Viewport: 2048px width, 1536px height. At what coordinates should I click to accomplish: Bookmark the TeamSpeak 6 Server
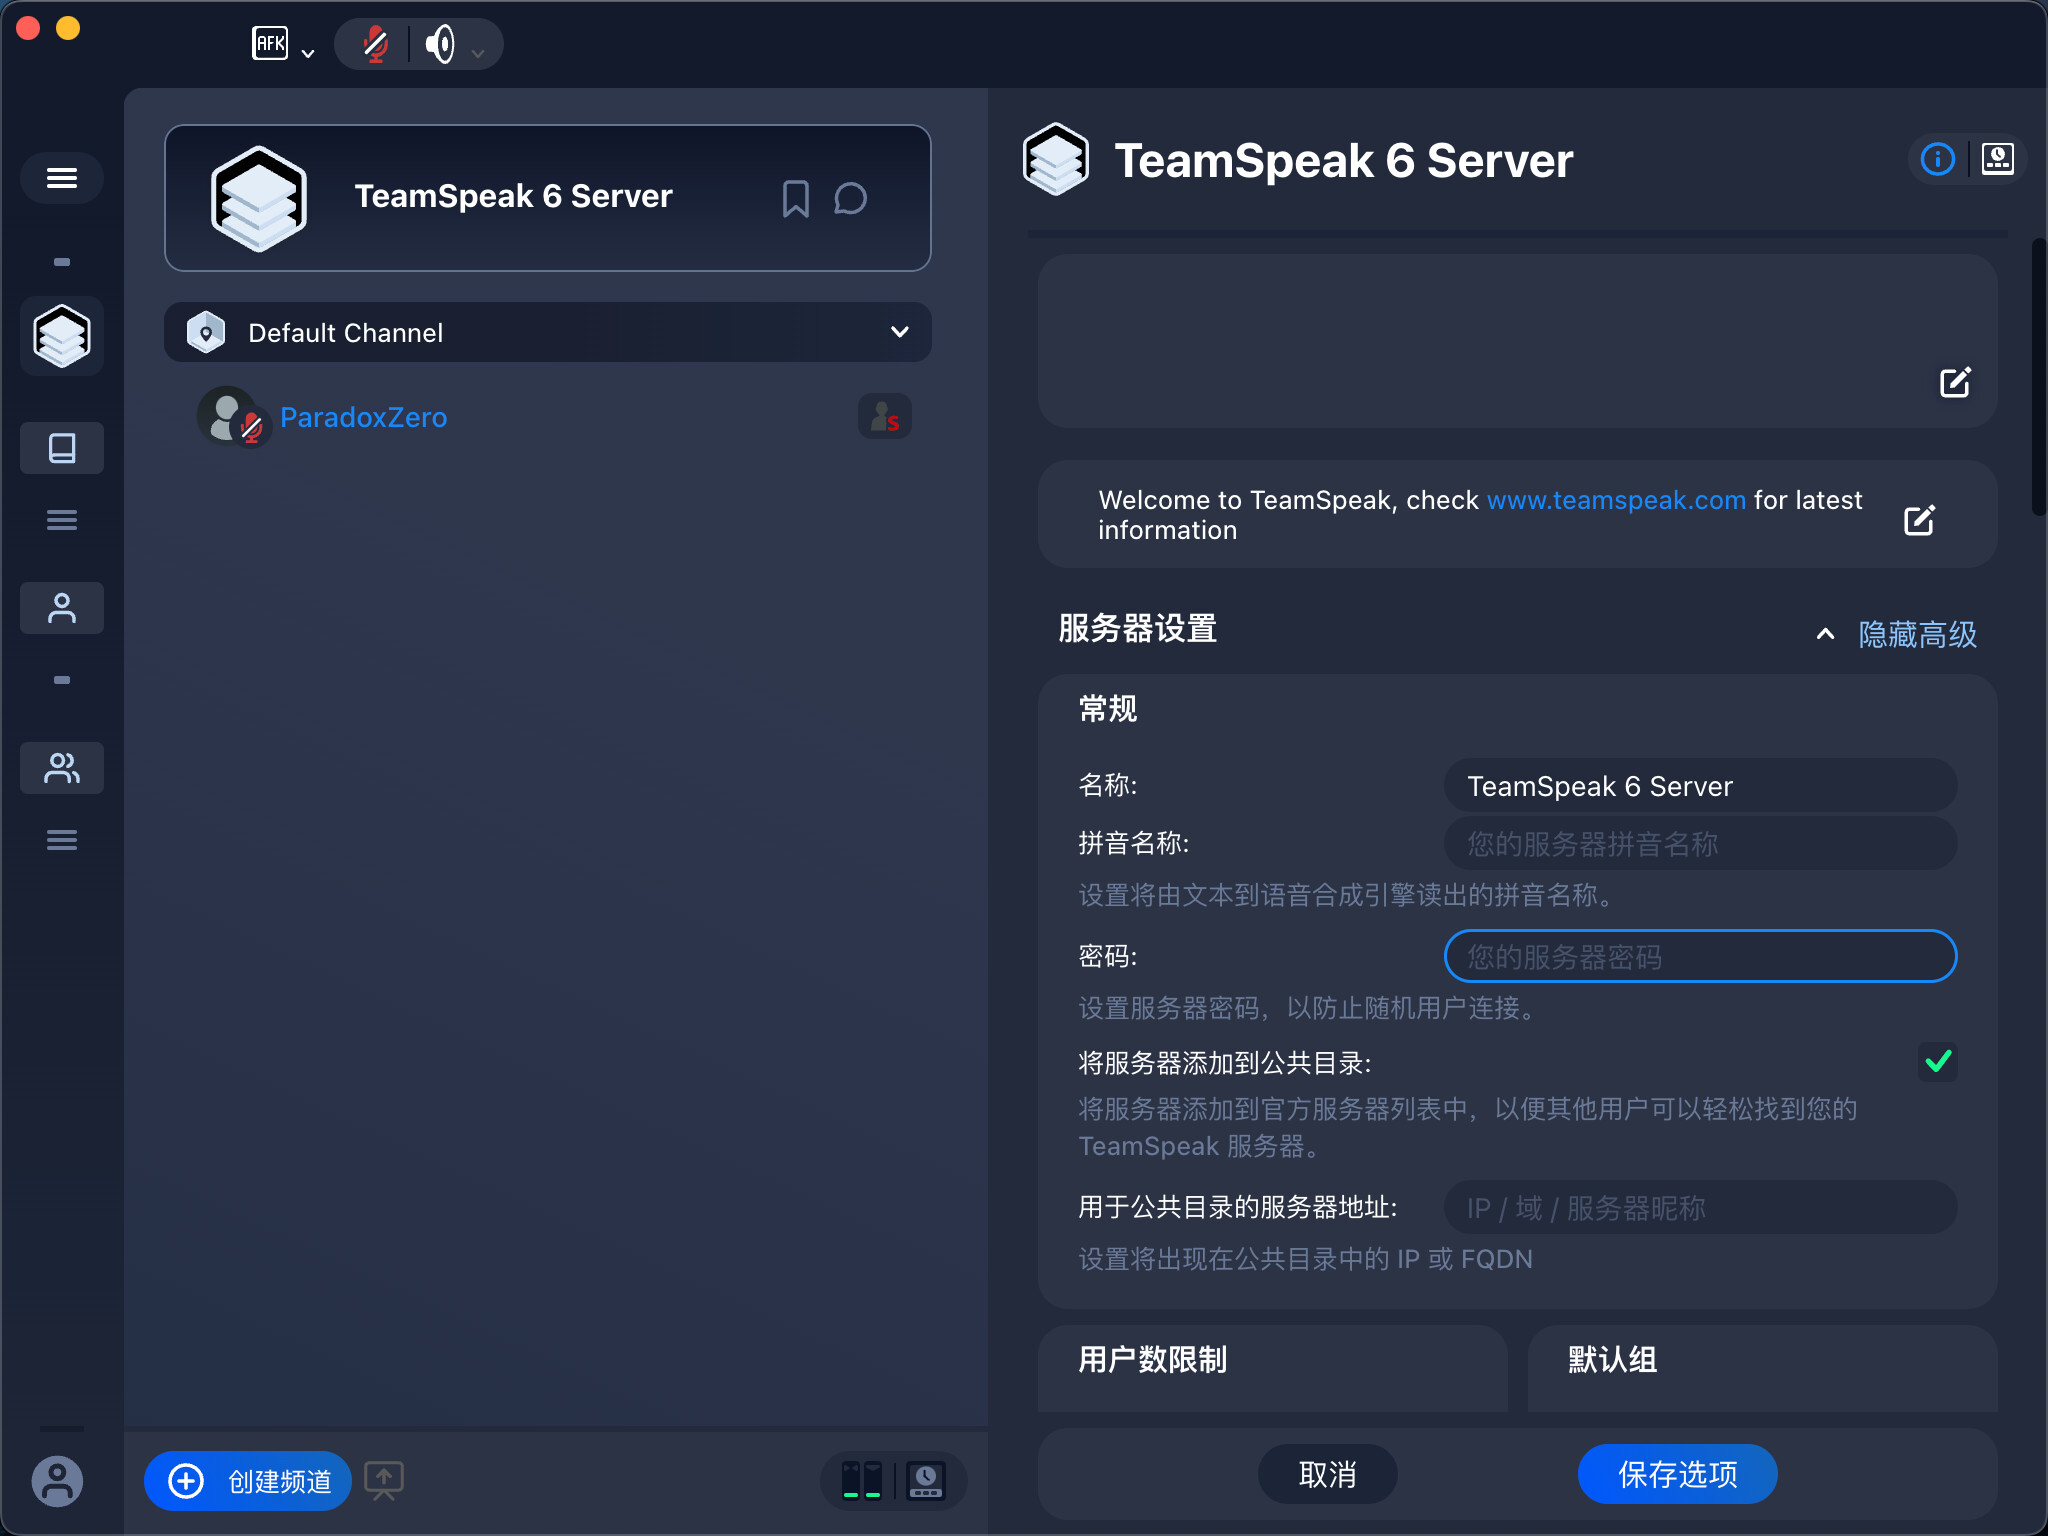click(796, 199)
